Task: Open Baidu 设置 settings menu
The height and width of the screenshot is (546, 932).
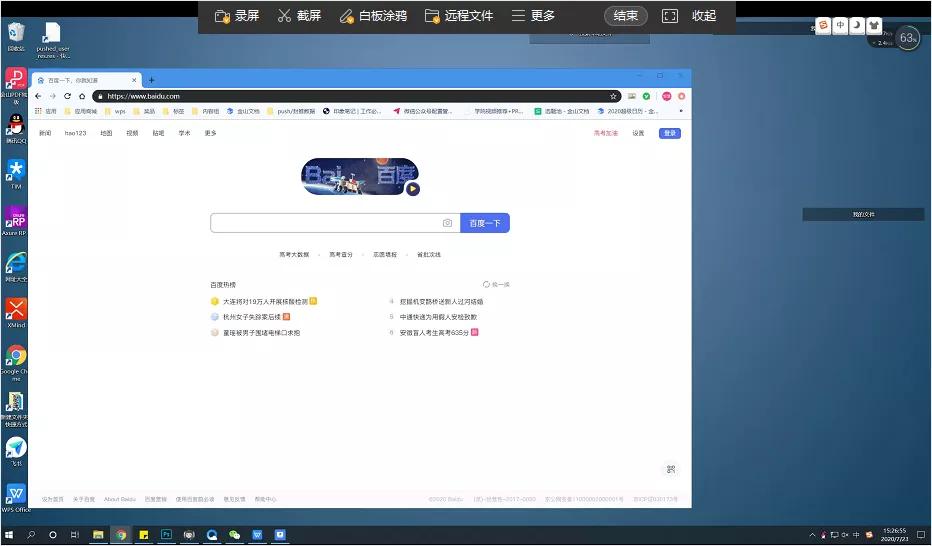Action: tap(638, 133)
